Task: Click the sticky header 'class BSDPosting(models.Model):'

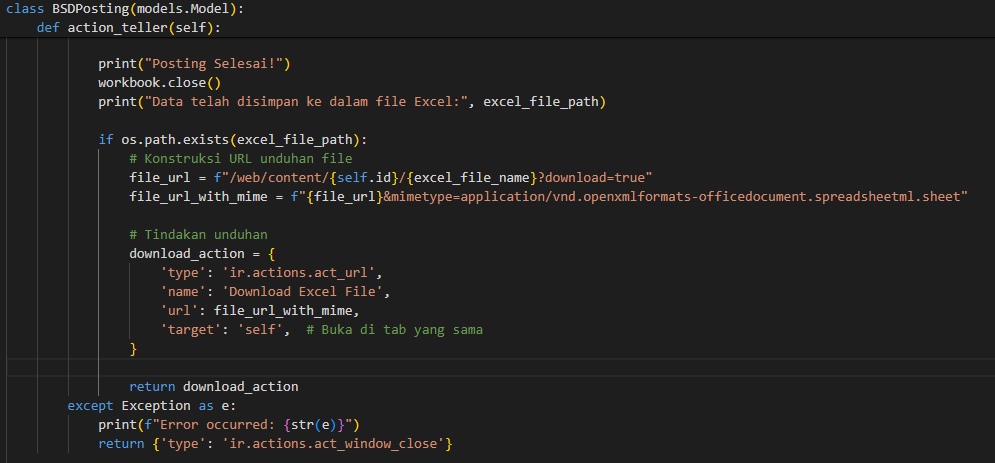Action: coord(124,10)
